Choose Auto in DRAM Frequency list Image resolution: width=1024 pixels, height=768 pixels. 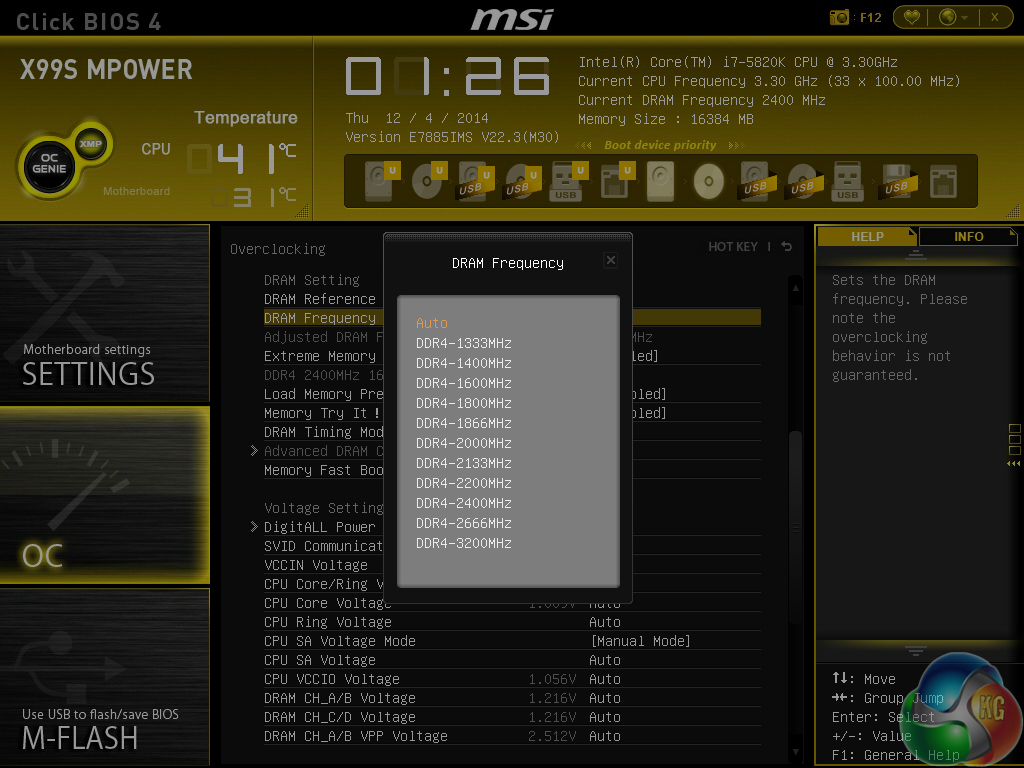point(432,323)
